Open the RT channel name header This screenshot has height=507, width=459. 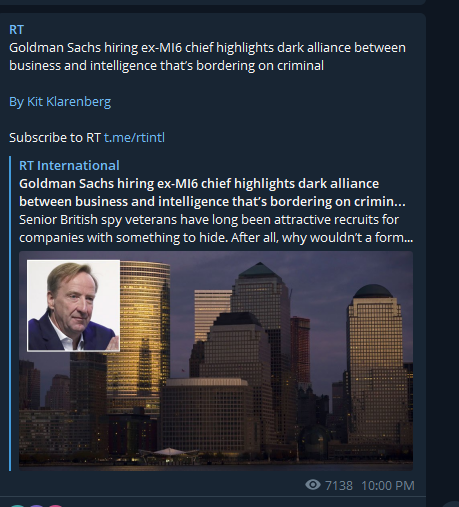(x=16, y=30)
